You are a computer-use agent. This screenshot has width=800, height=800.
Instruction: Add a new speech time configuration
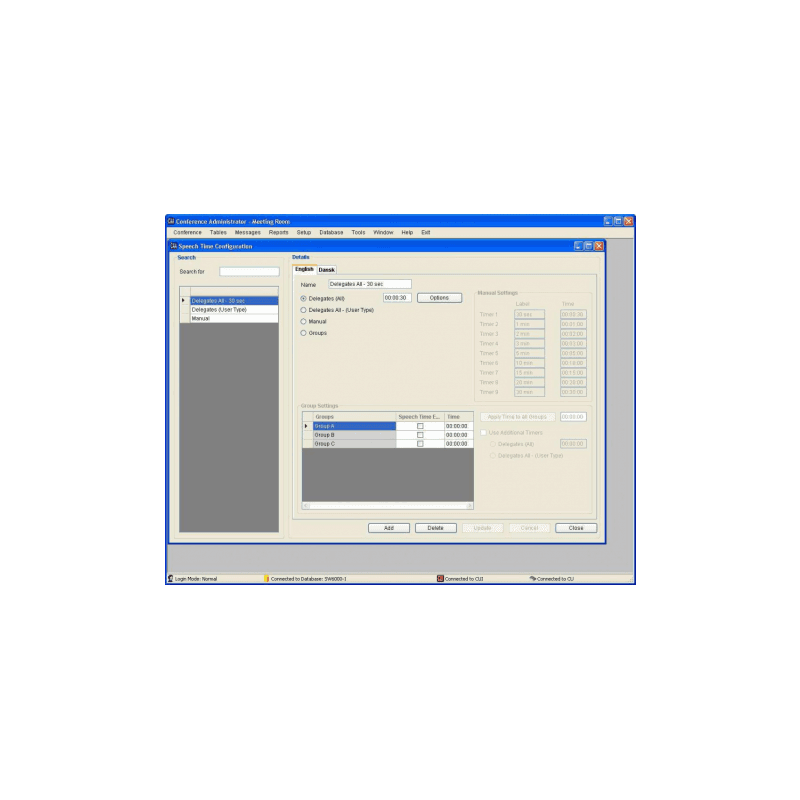[x=388, y=527]
